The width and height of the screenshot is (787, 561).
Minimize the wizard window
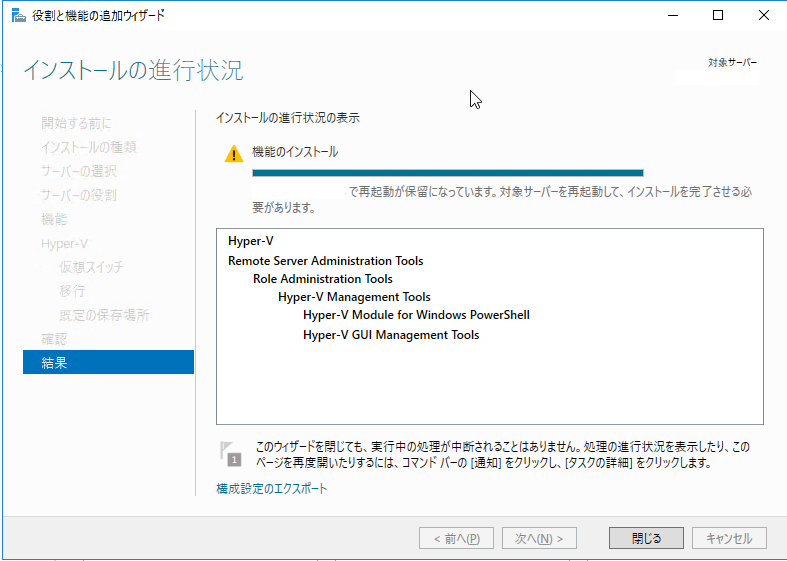click(x=673, y=16)
